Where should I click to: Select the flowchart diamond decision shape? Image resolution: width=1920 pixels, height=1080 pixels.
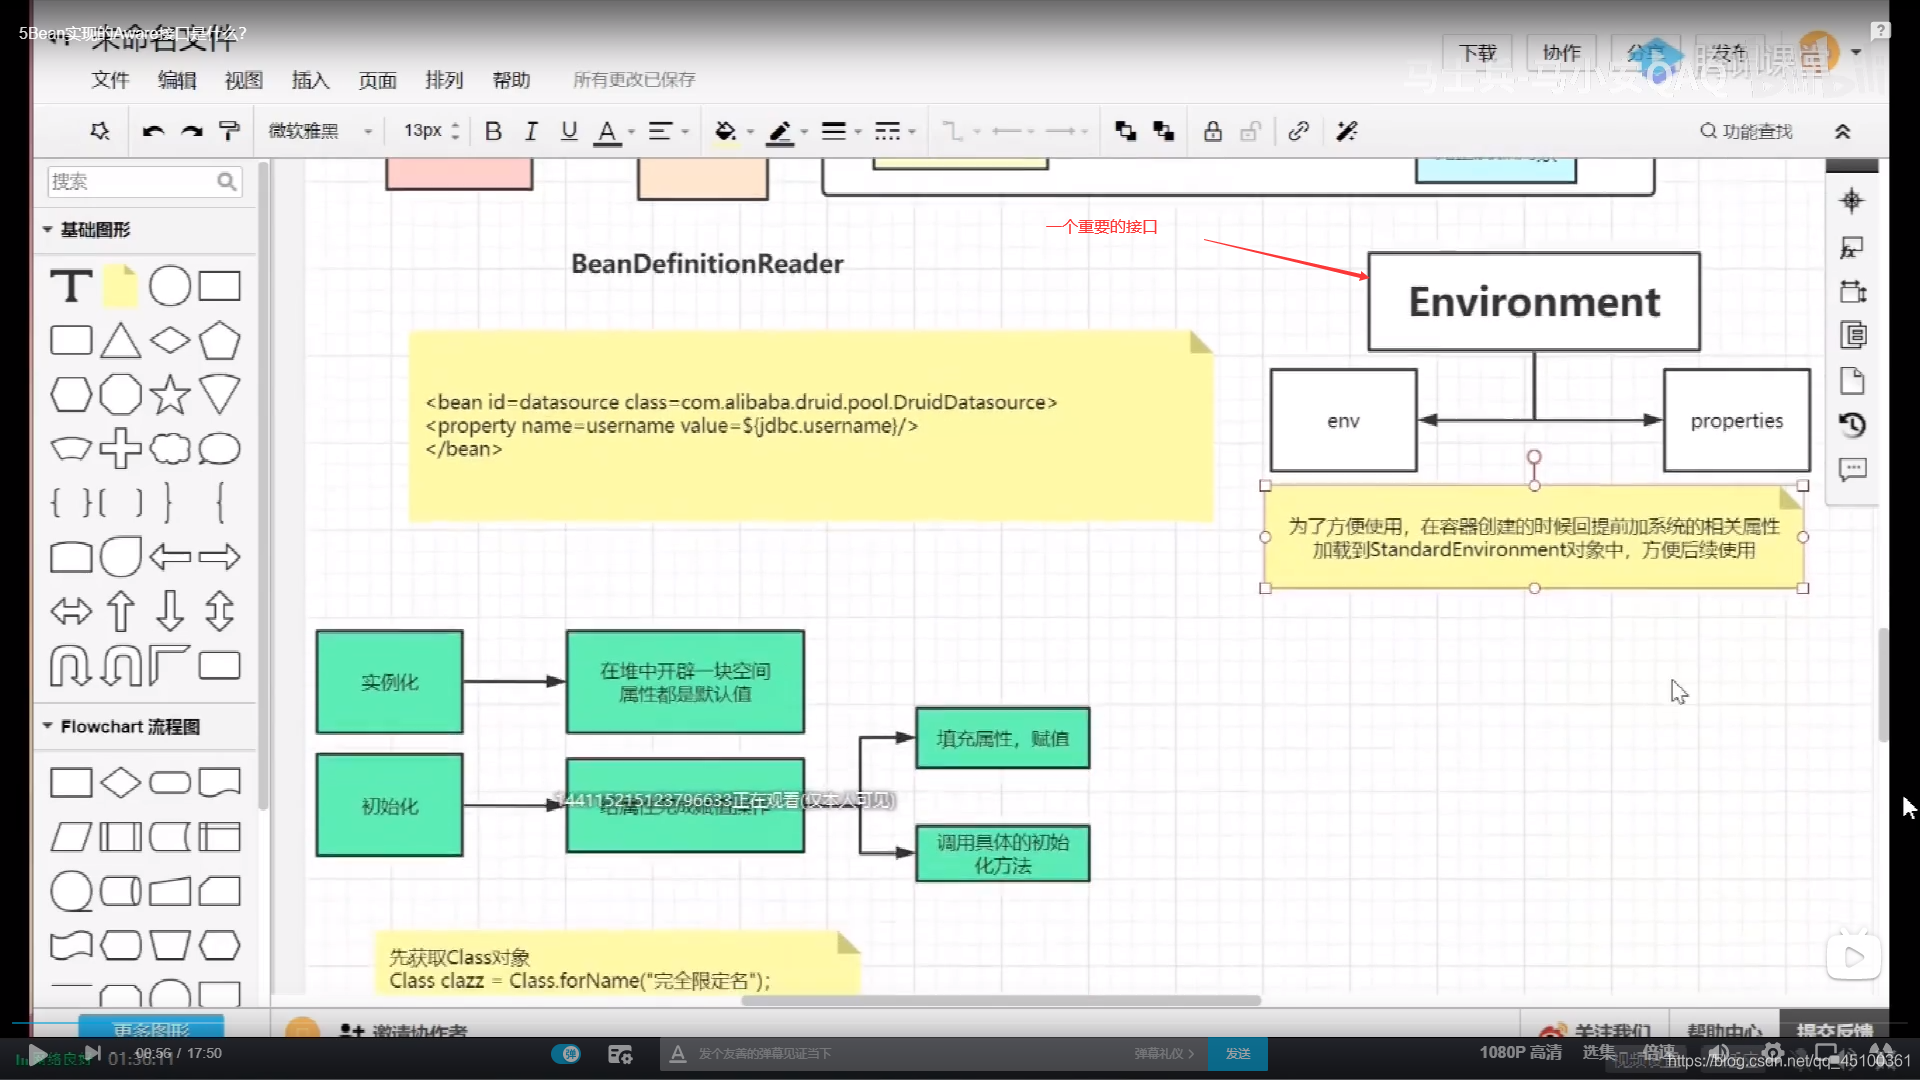(120, 782)
